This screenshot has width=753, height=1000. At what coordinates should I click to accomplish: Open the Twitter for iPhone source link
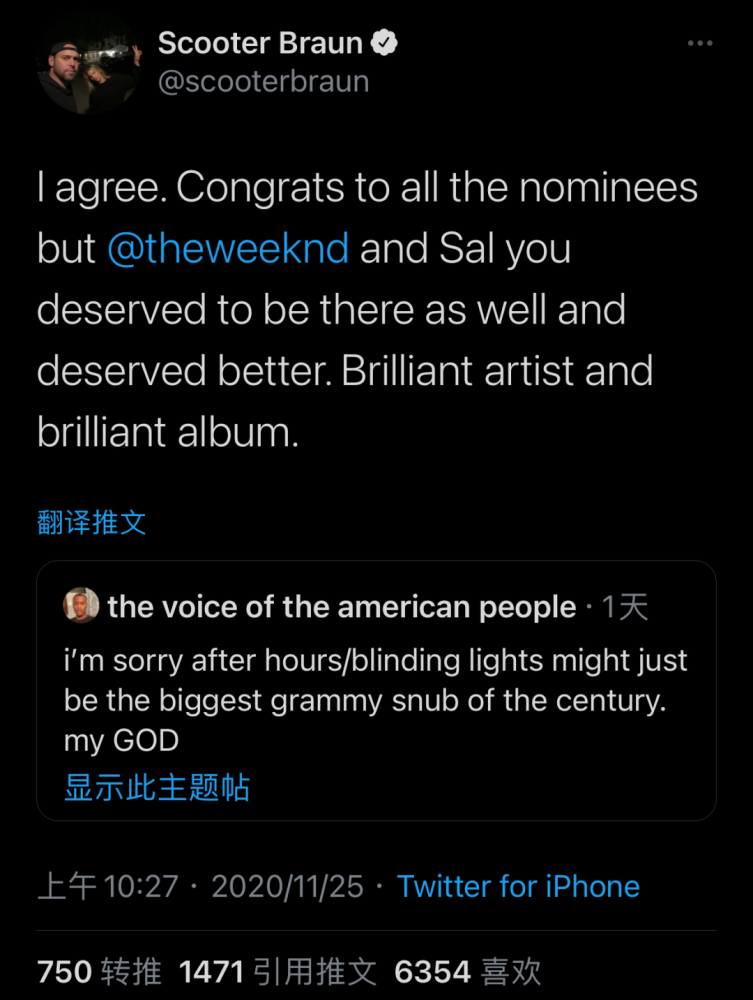(x=518, y=886)
